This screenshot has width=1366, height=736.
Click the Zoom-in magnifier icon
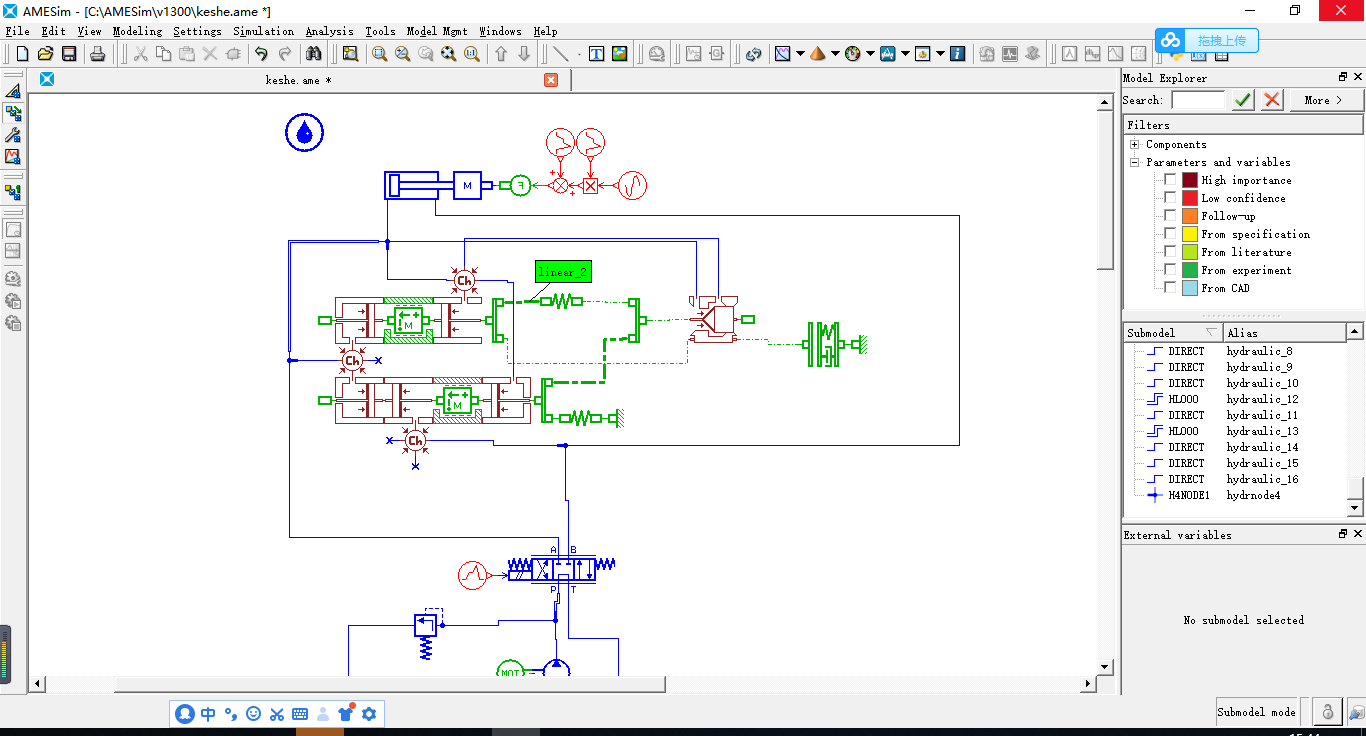[x=403, y=54]
